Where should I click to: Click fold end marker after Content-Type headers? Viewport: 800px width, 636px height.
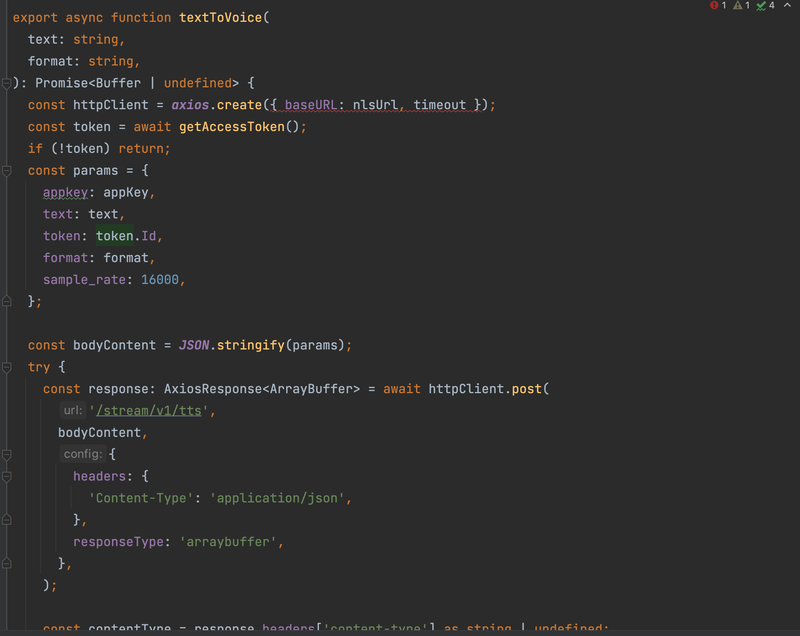pyautogui.click(x=6, y=520)
